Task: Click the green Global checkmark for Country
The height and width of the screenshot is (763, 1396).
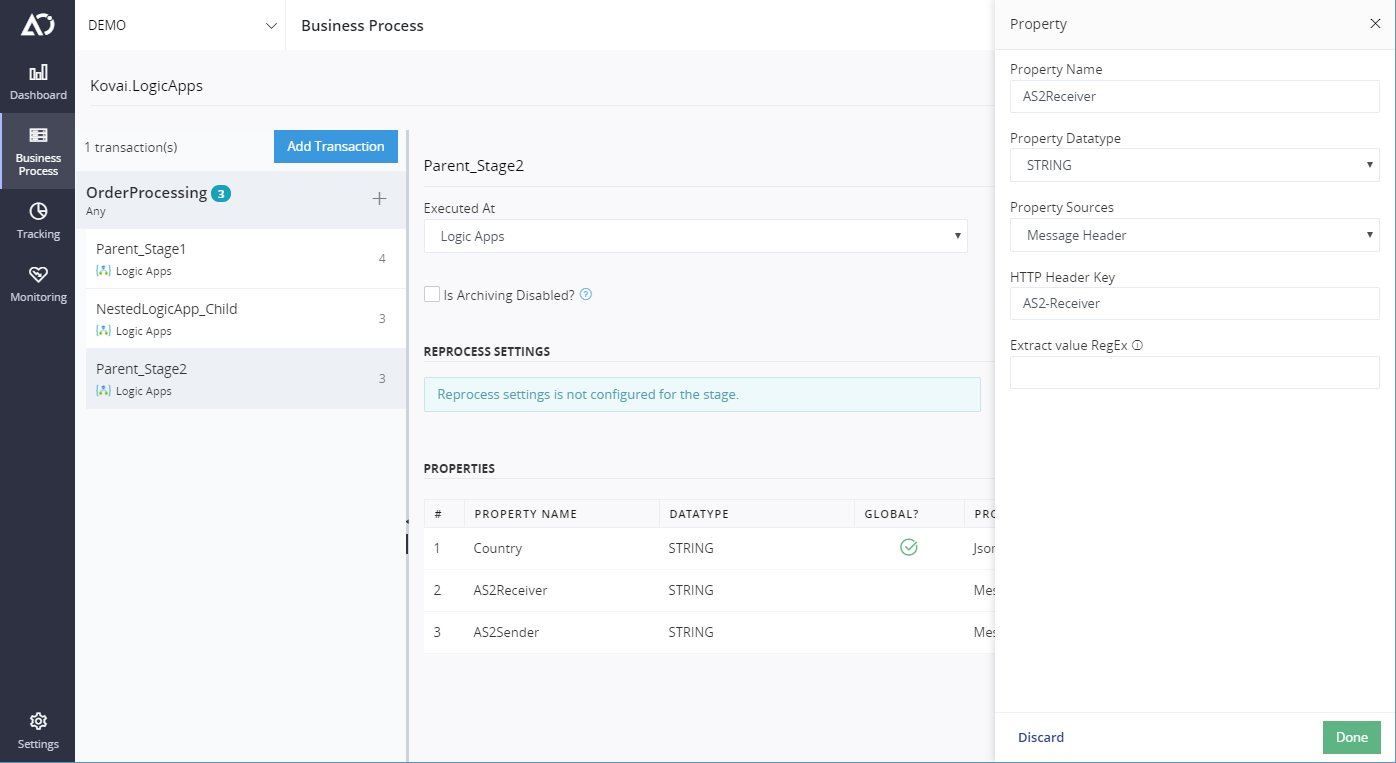Action: point(908,547)
